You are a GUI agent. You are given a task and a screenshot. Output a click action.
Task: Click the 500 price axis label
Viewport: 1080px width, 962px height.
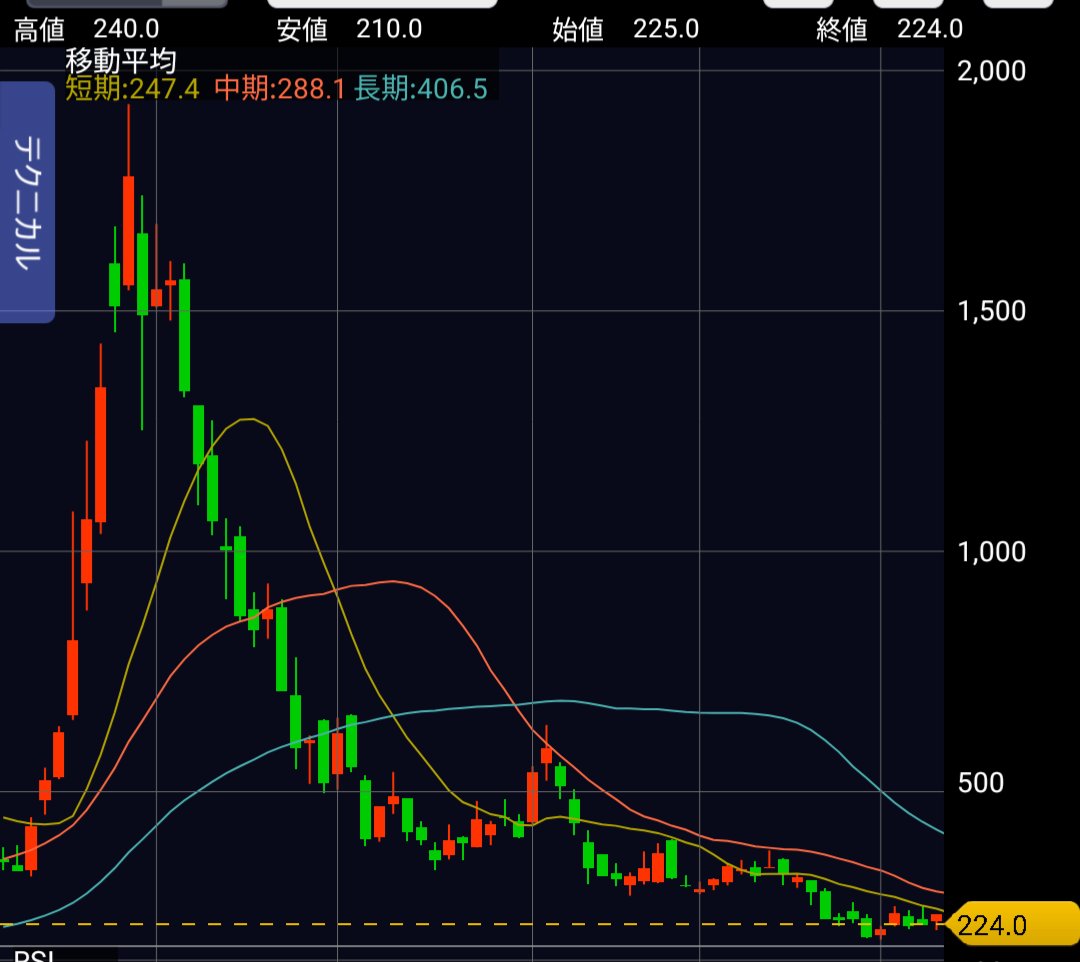[x=981, y=783]
